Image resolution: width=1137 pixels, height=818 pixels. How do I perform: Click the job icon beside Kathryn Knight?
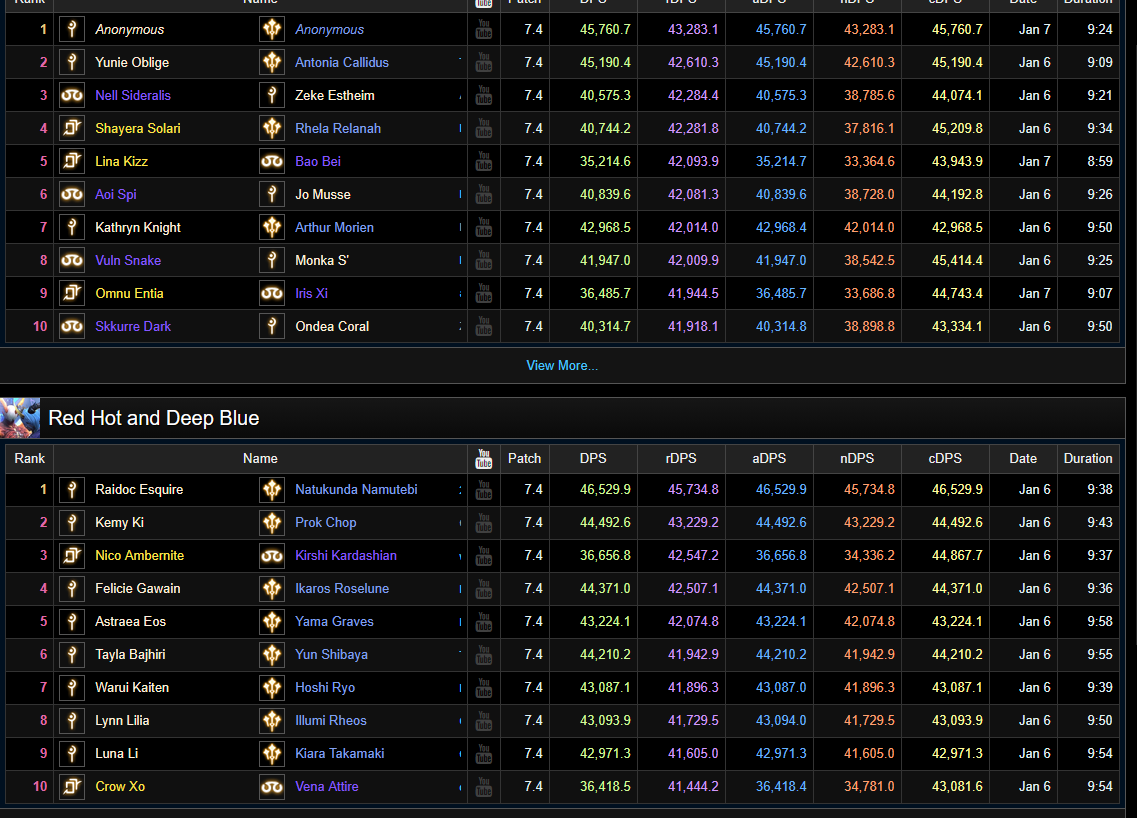(x=72, y=227)
